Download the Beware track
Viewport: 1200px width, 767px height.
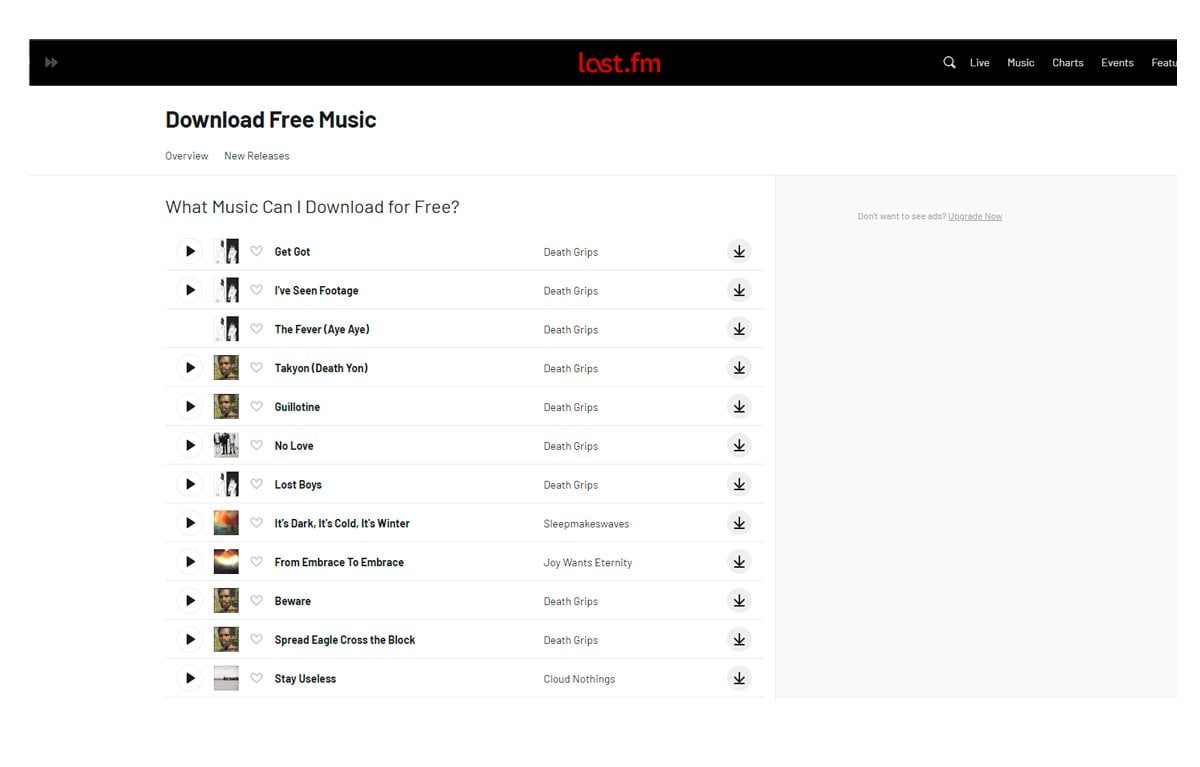tap(739, 601)
